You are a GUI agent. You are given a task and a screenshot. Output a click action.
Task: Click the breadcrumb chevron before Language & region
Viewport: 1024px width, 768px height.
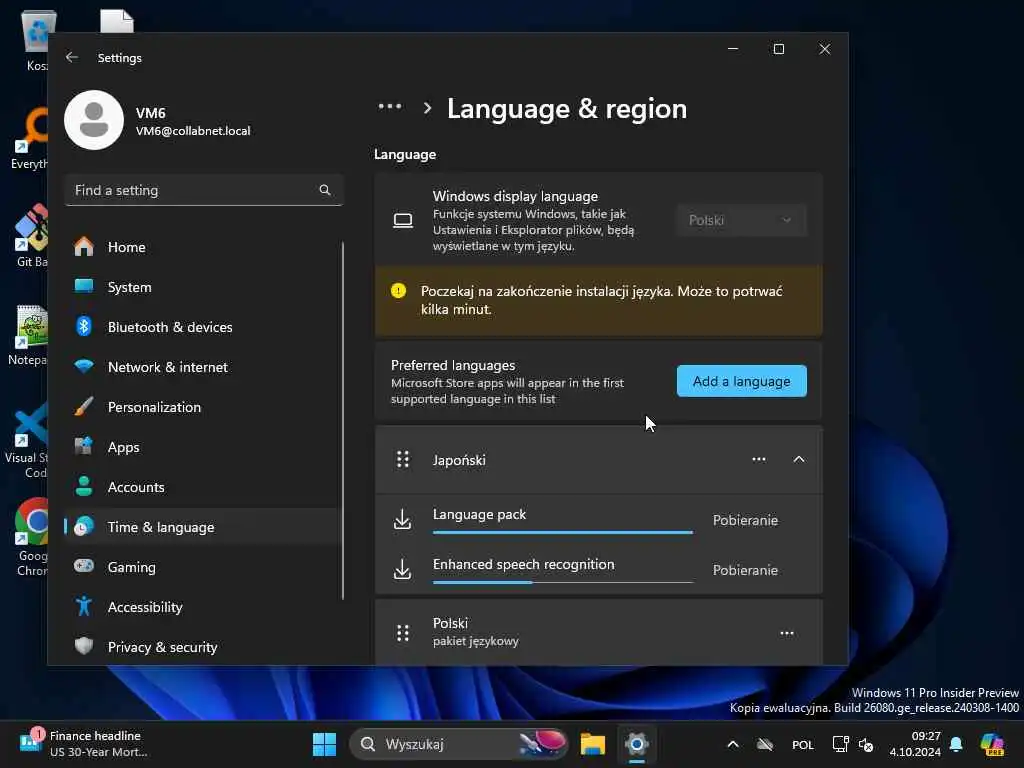[428, 108]
